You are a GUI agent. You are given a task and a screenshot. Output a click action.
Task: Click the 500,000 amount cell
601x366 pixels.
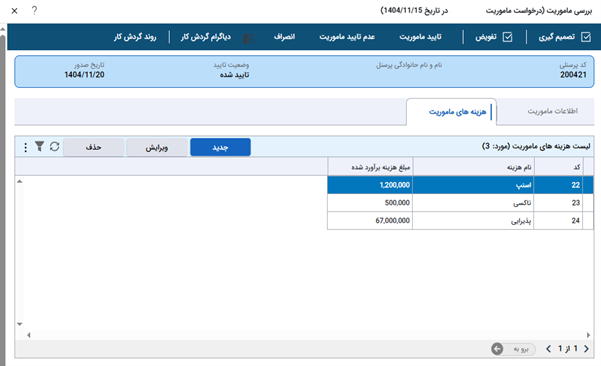[x=370, y=203]
